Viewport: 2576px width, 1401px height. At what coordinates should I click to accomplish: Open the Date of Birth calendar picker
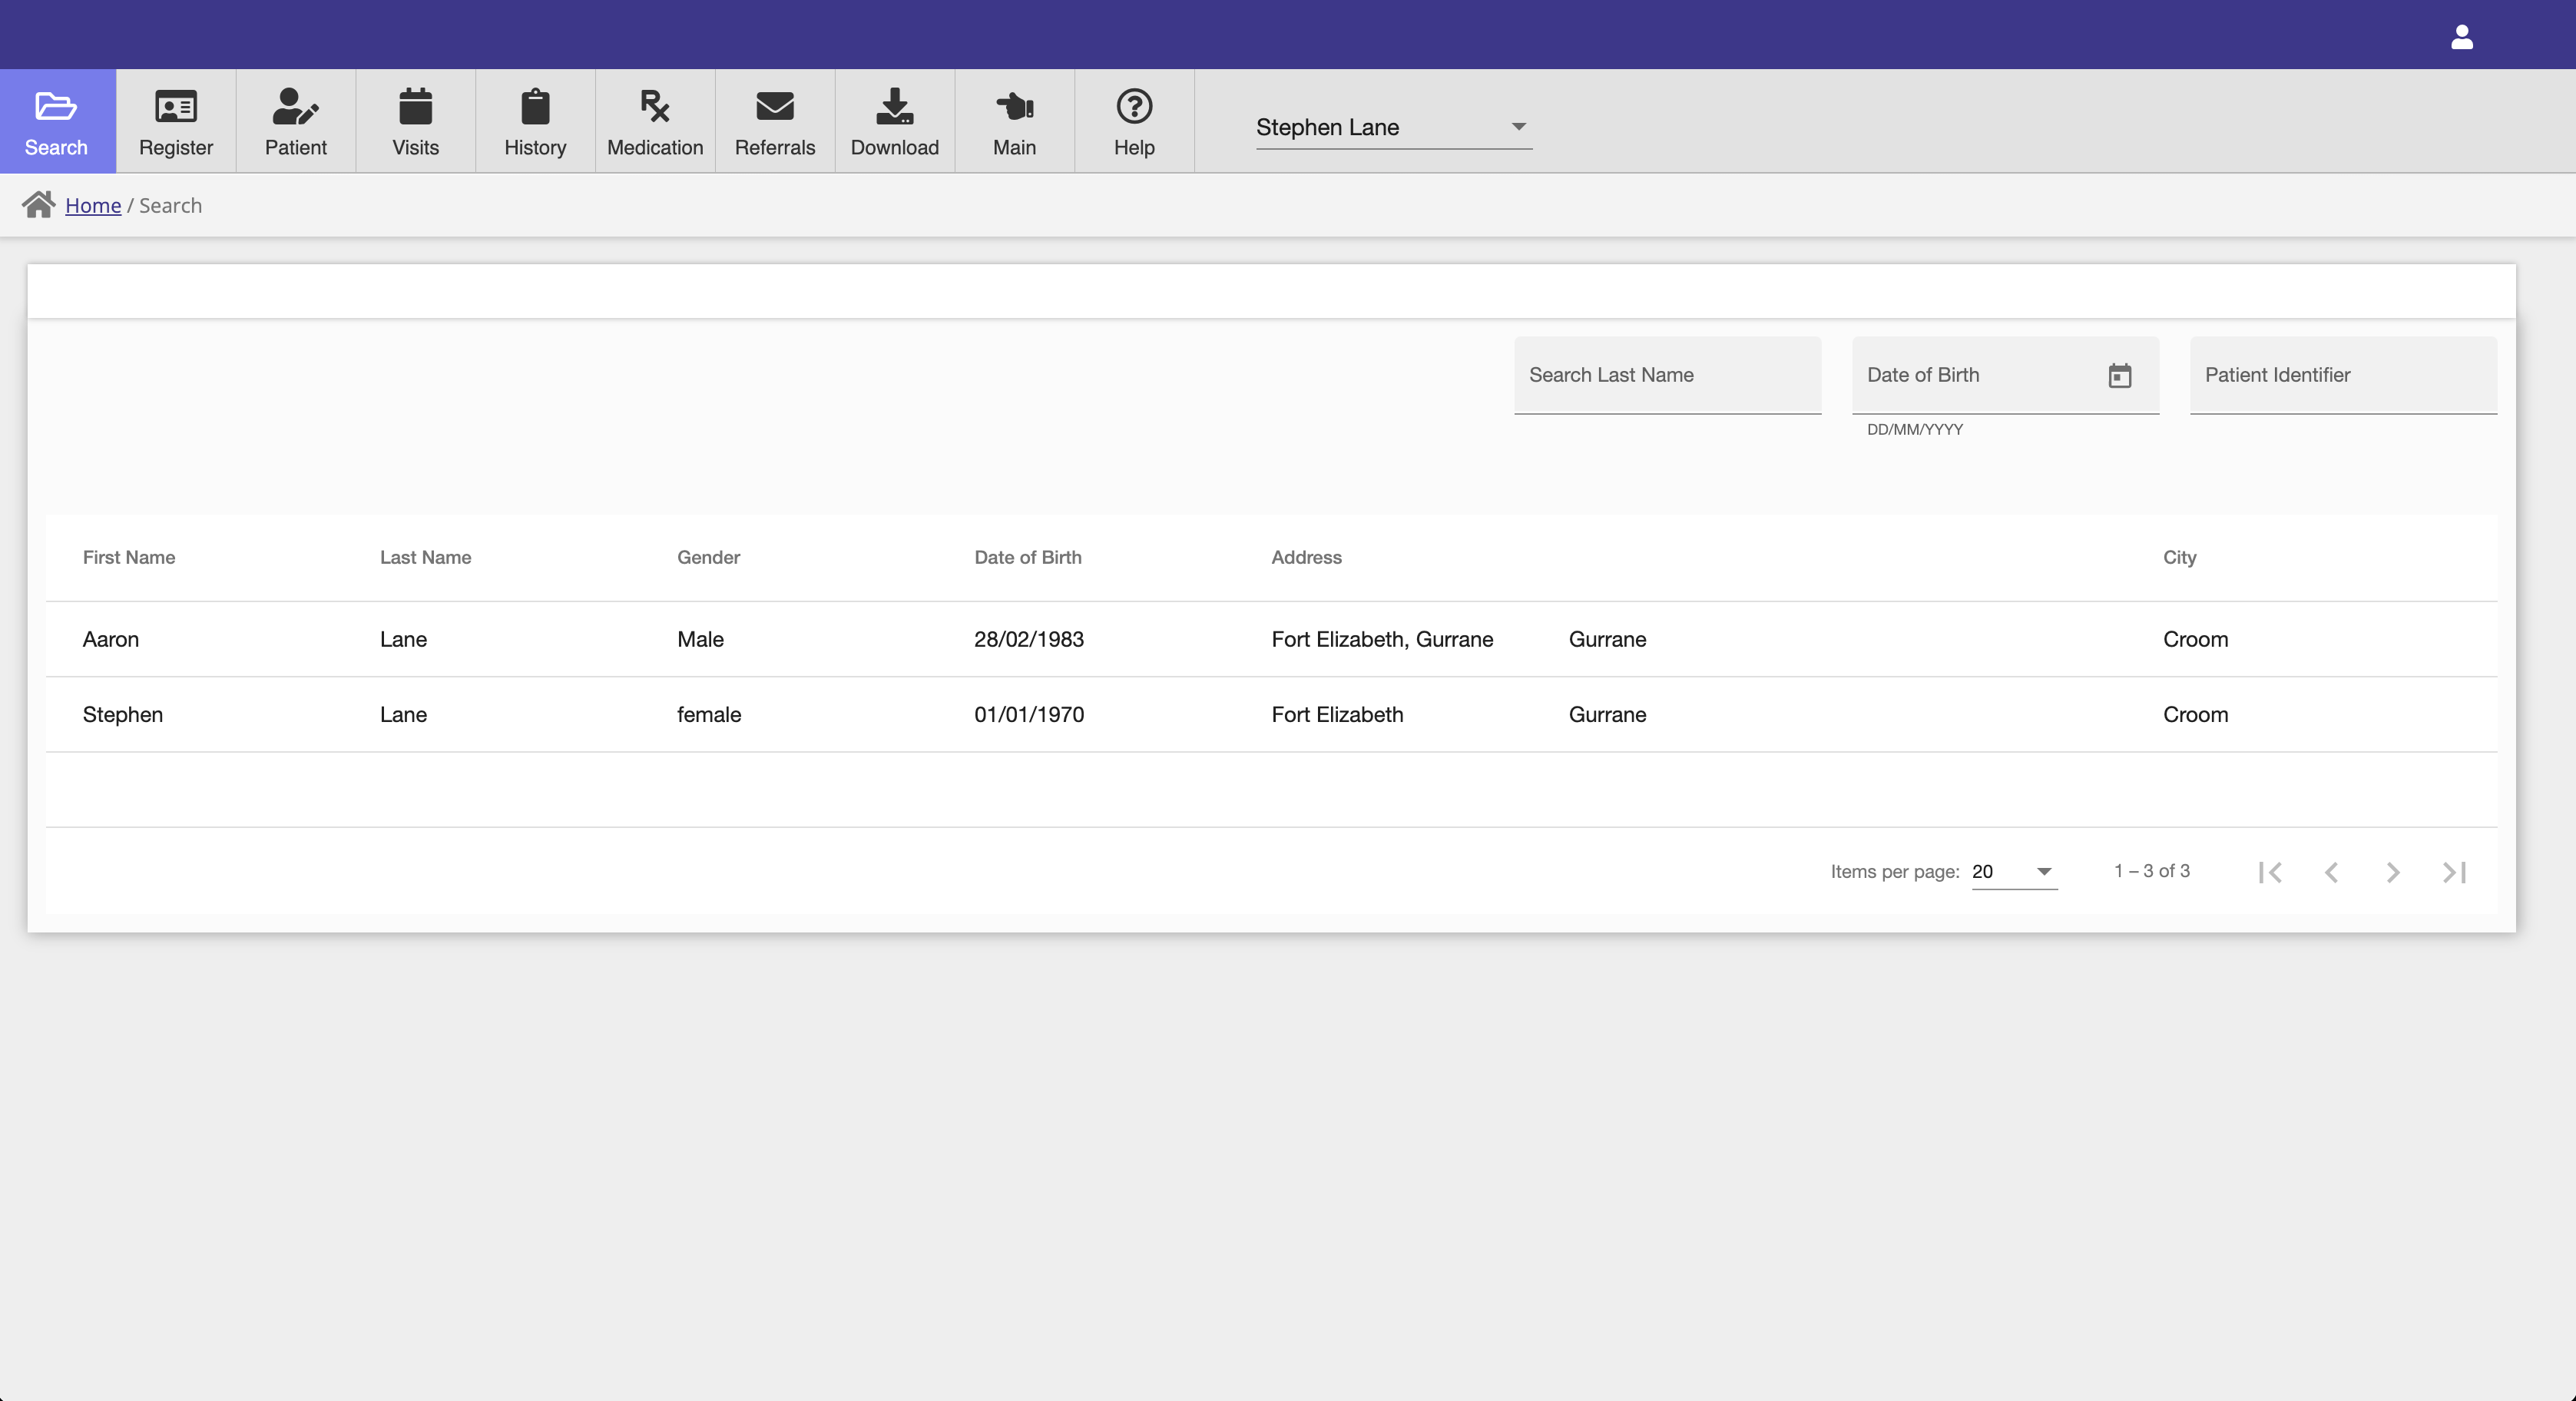click(x=2120, y=376)
